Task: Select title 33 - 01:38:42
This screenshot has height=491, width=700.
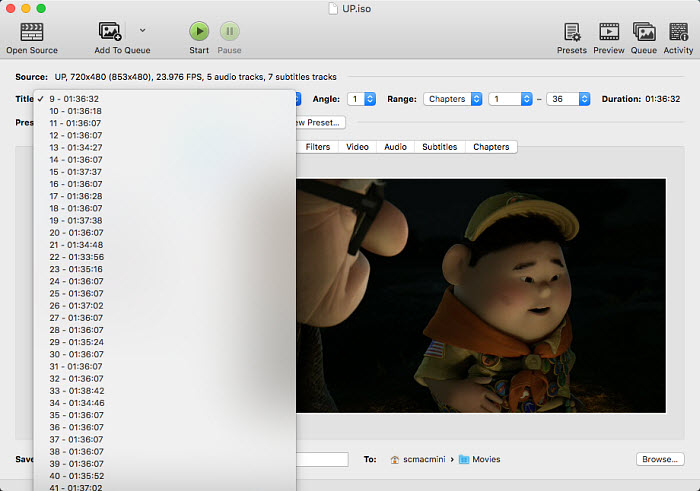Action: click(x=164, y=391)
